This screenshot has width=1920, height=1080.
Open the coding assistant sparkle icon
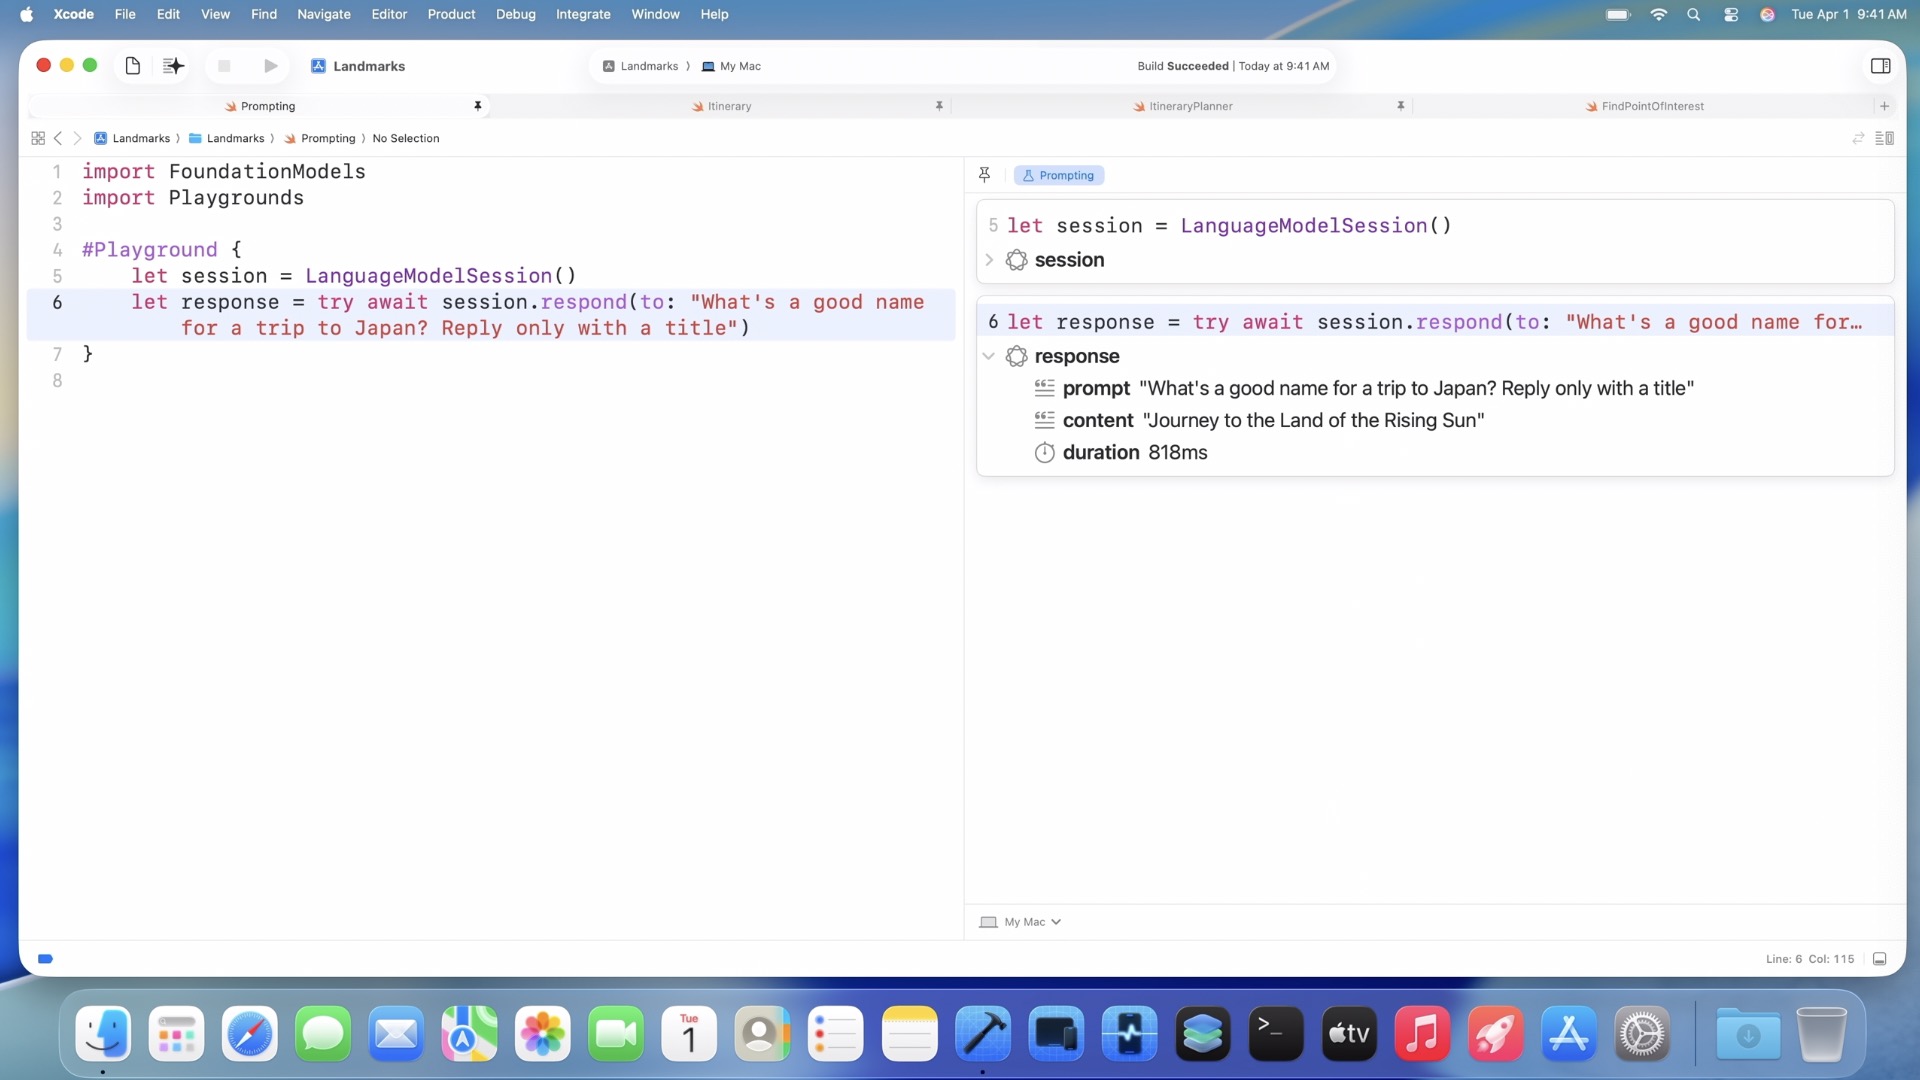pyautogui.click(x=173, y=66)
